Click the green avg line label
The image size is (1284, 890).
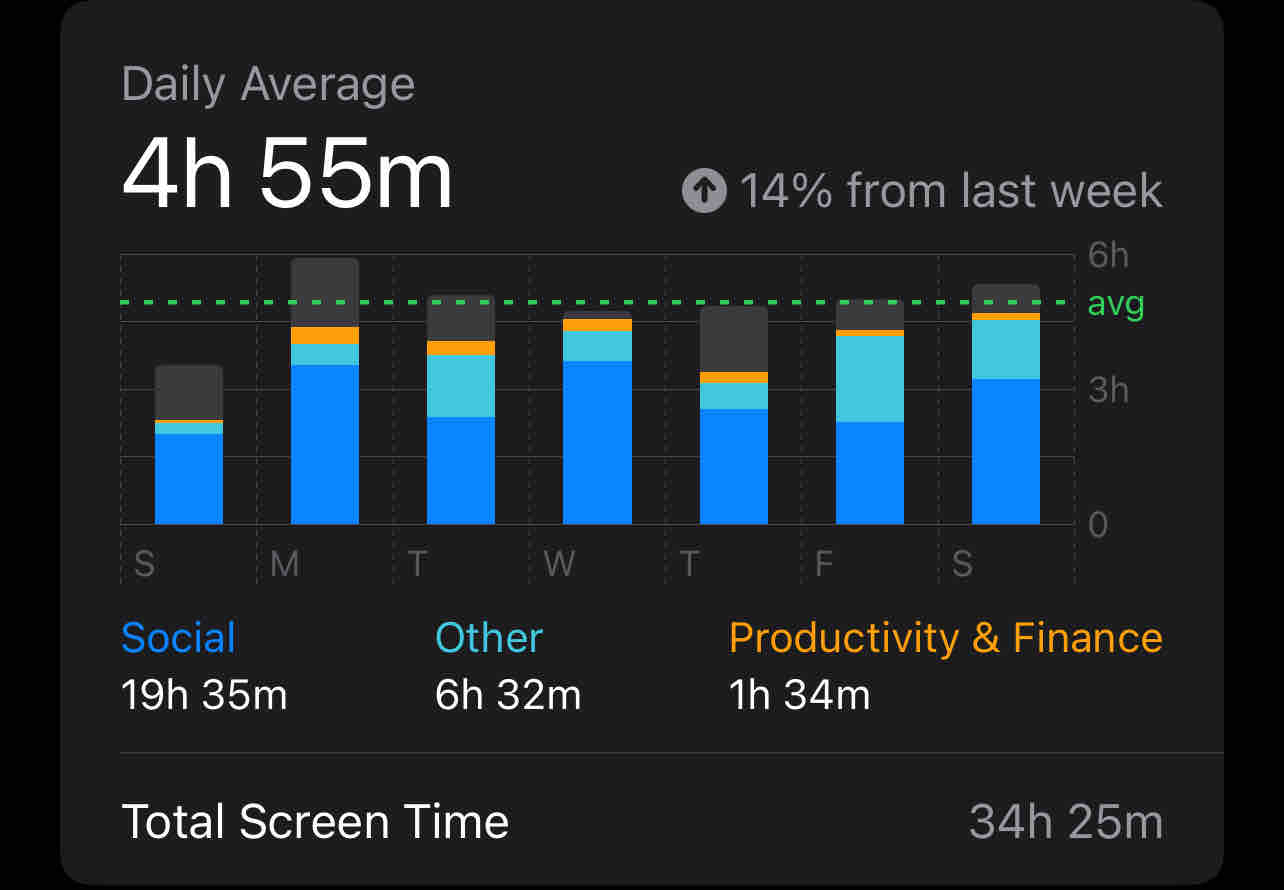click(1116, 303)
